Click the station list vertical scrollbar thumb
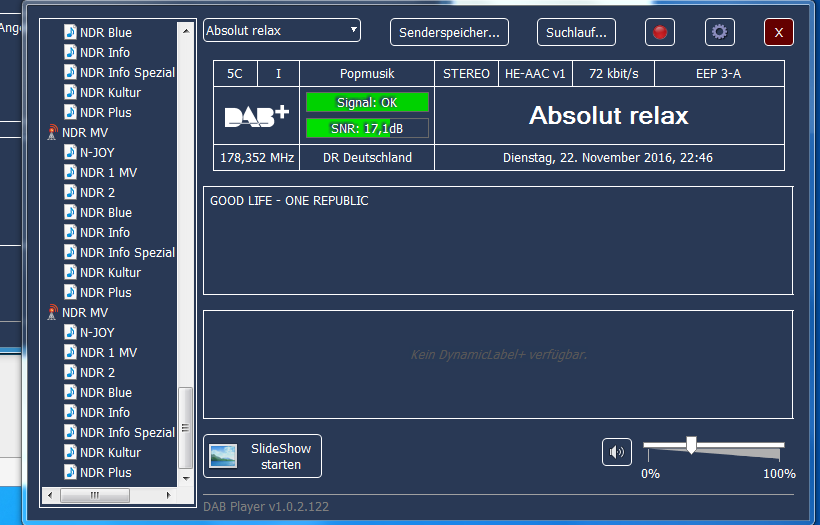 pos(186,427)
